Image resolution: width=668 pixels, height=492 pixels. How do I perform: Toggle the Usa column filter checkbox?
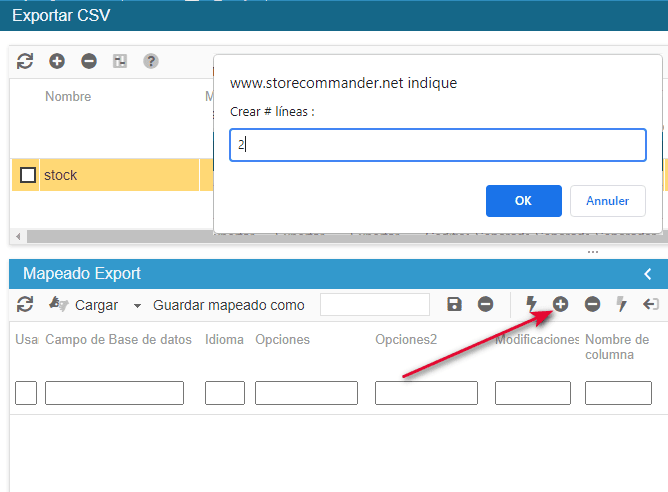coord(26,393)
